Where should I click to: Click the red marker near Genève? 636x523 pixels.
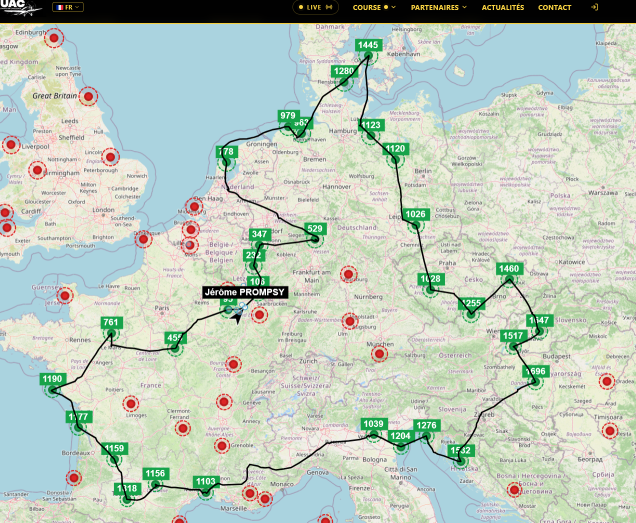tap(224, 402)
